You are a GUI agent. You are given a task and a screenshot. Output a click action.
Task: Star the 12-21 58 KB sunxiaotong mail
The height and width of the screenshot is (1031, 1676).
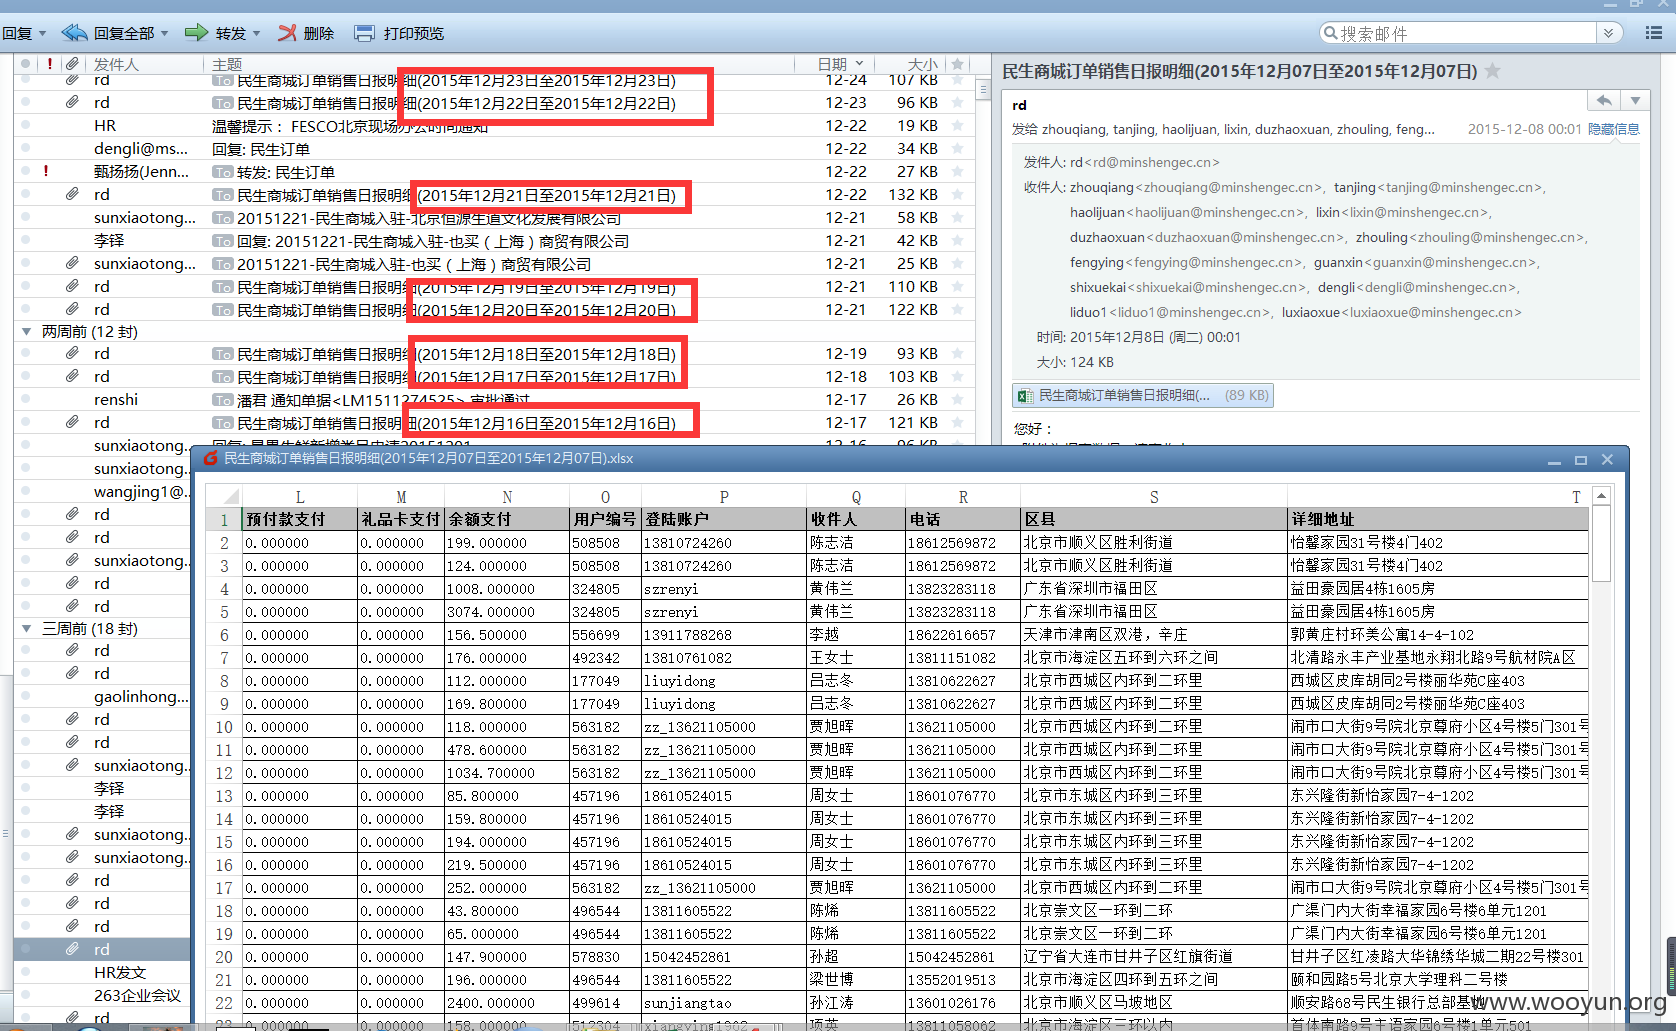pos(958,218)
